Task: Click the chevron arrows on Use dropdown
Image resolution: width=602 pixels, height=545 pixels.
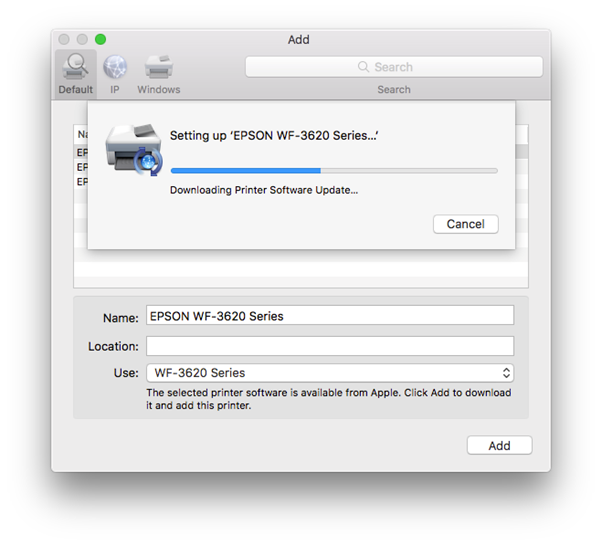Action: [506, 373]
